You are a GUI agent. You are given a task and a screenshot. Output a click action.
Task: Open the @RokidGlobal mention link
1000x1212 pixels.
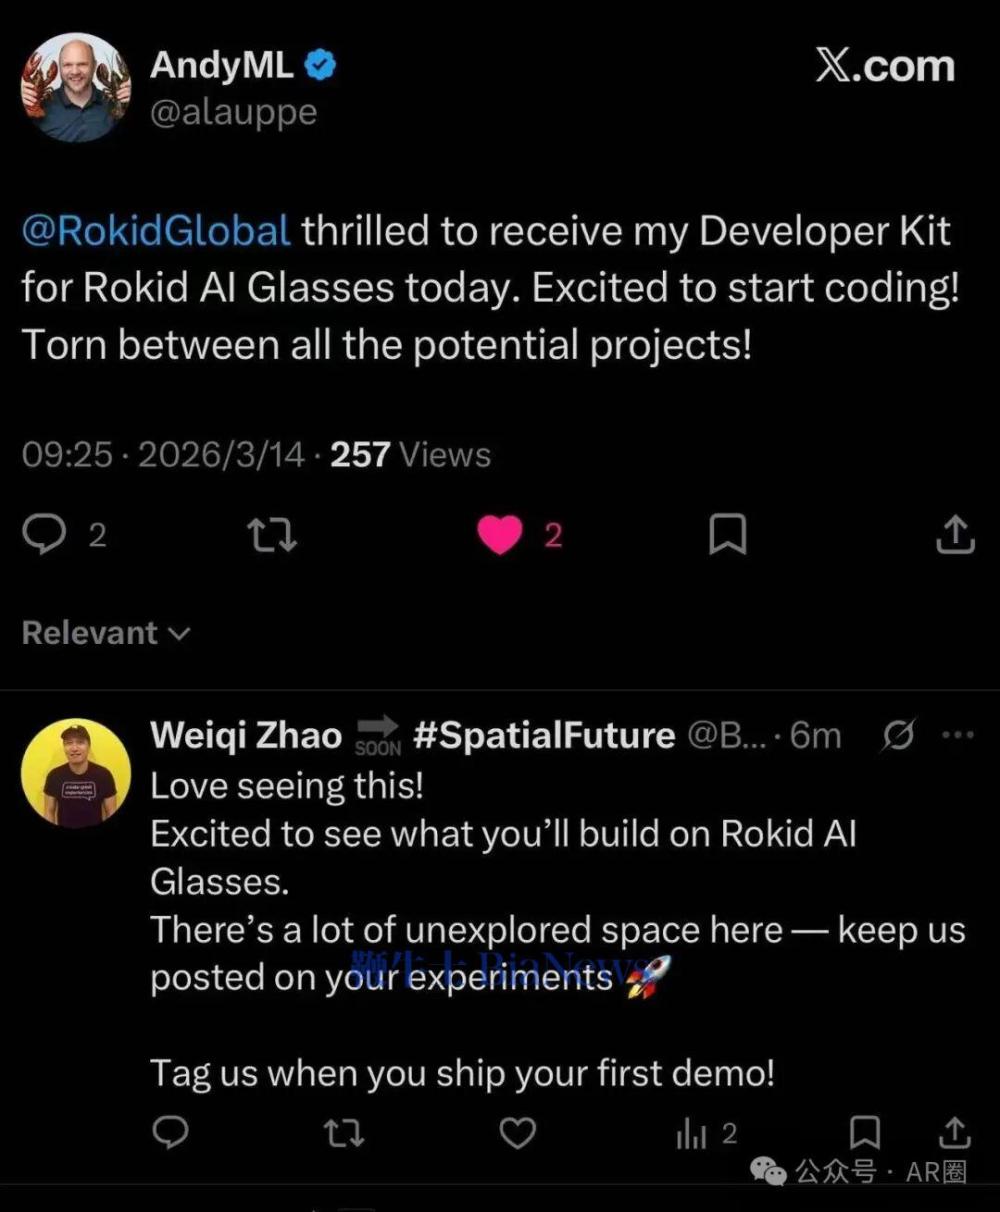[156, 231]
